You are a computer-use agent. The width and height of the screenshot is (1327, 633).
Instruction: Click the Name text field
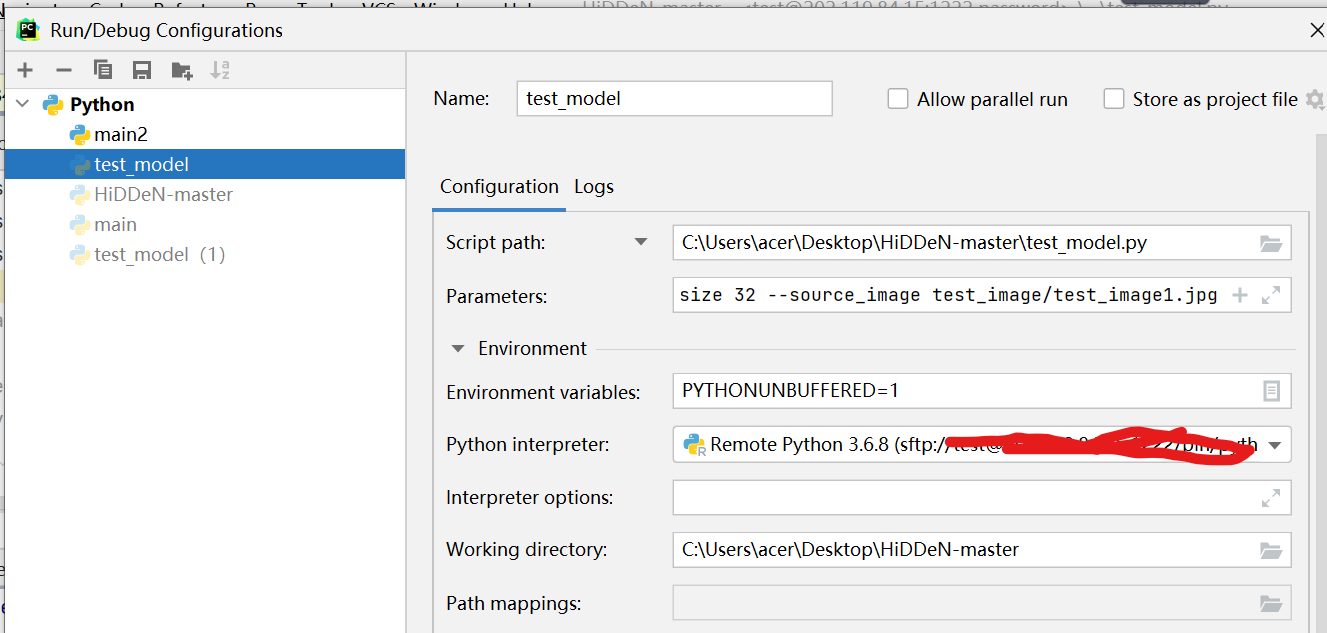coord(675,99)
